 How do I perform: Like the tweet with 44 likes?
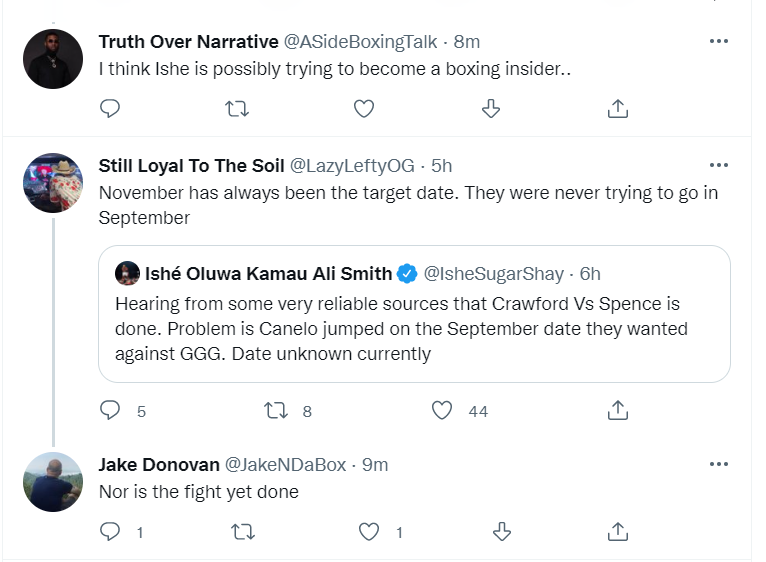point(441,410)
